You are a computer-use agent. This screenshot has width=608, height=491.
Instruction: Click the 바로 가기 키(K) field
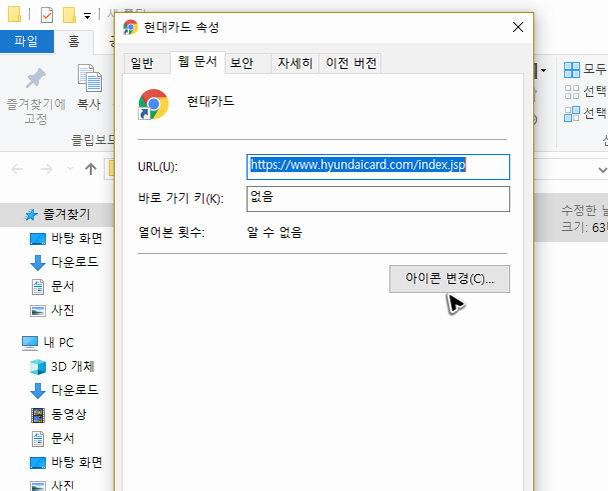(378, 199)
